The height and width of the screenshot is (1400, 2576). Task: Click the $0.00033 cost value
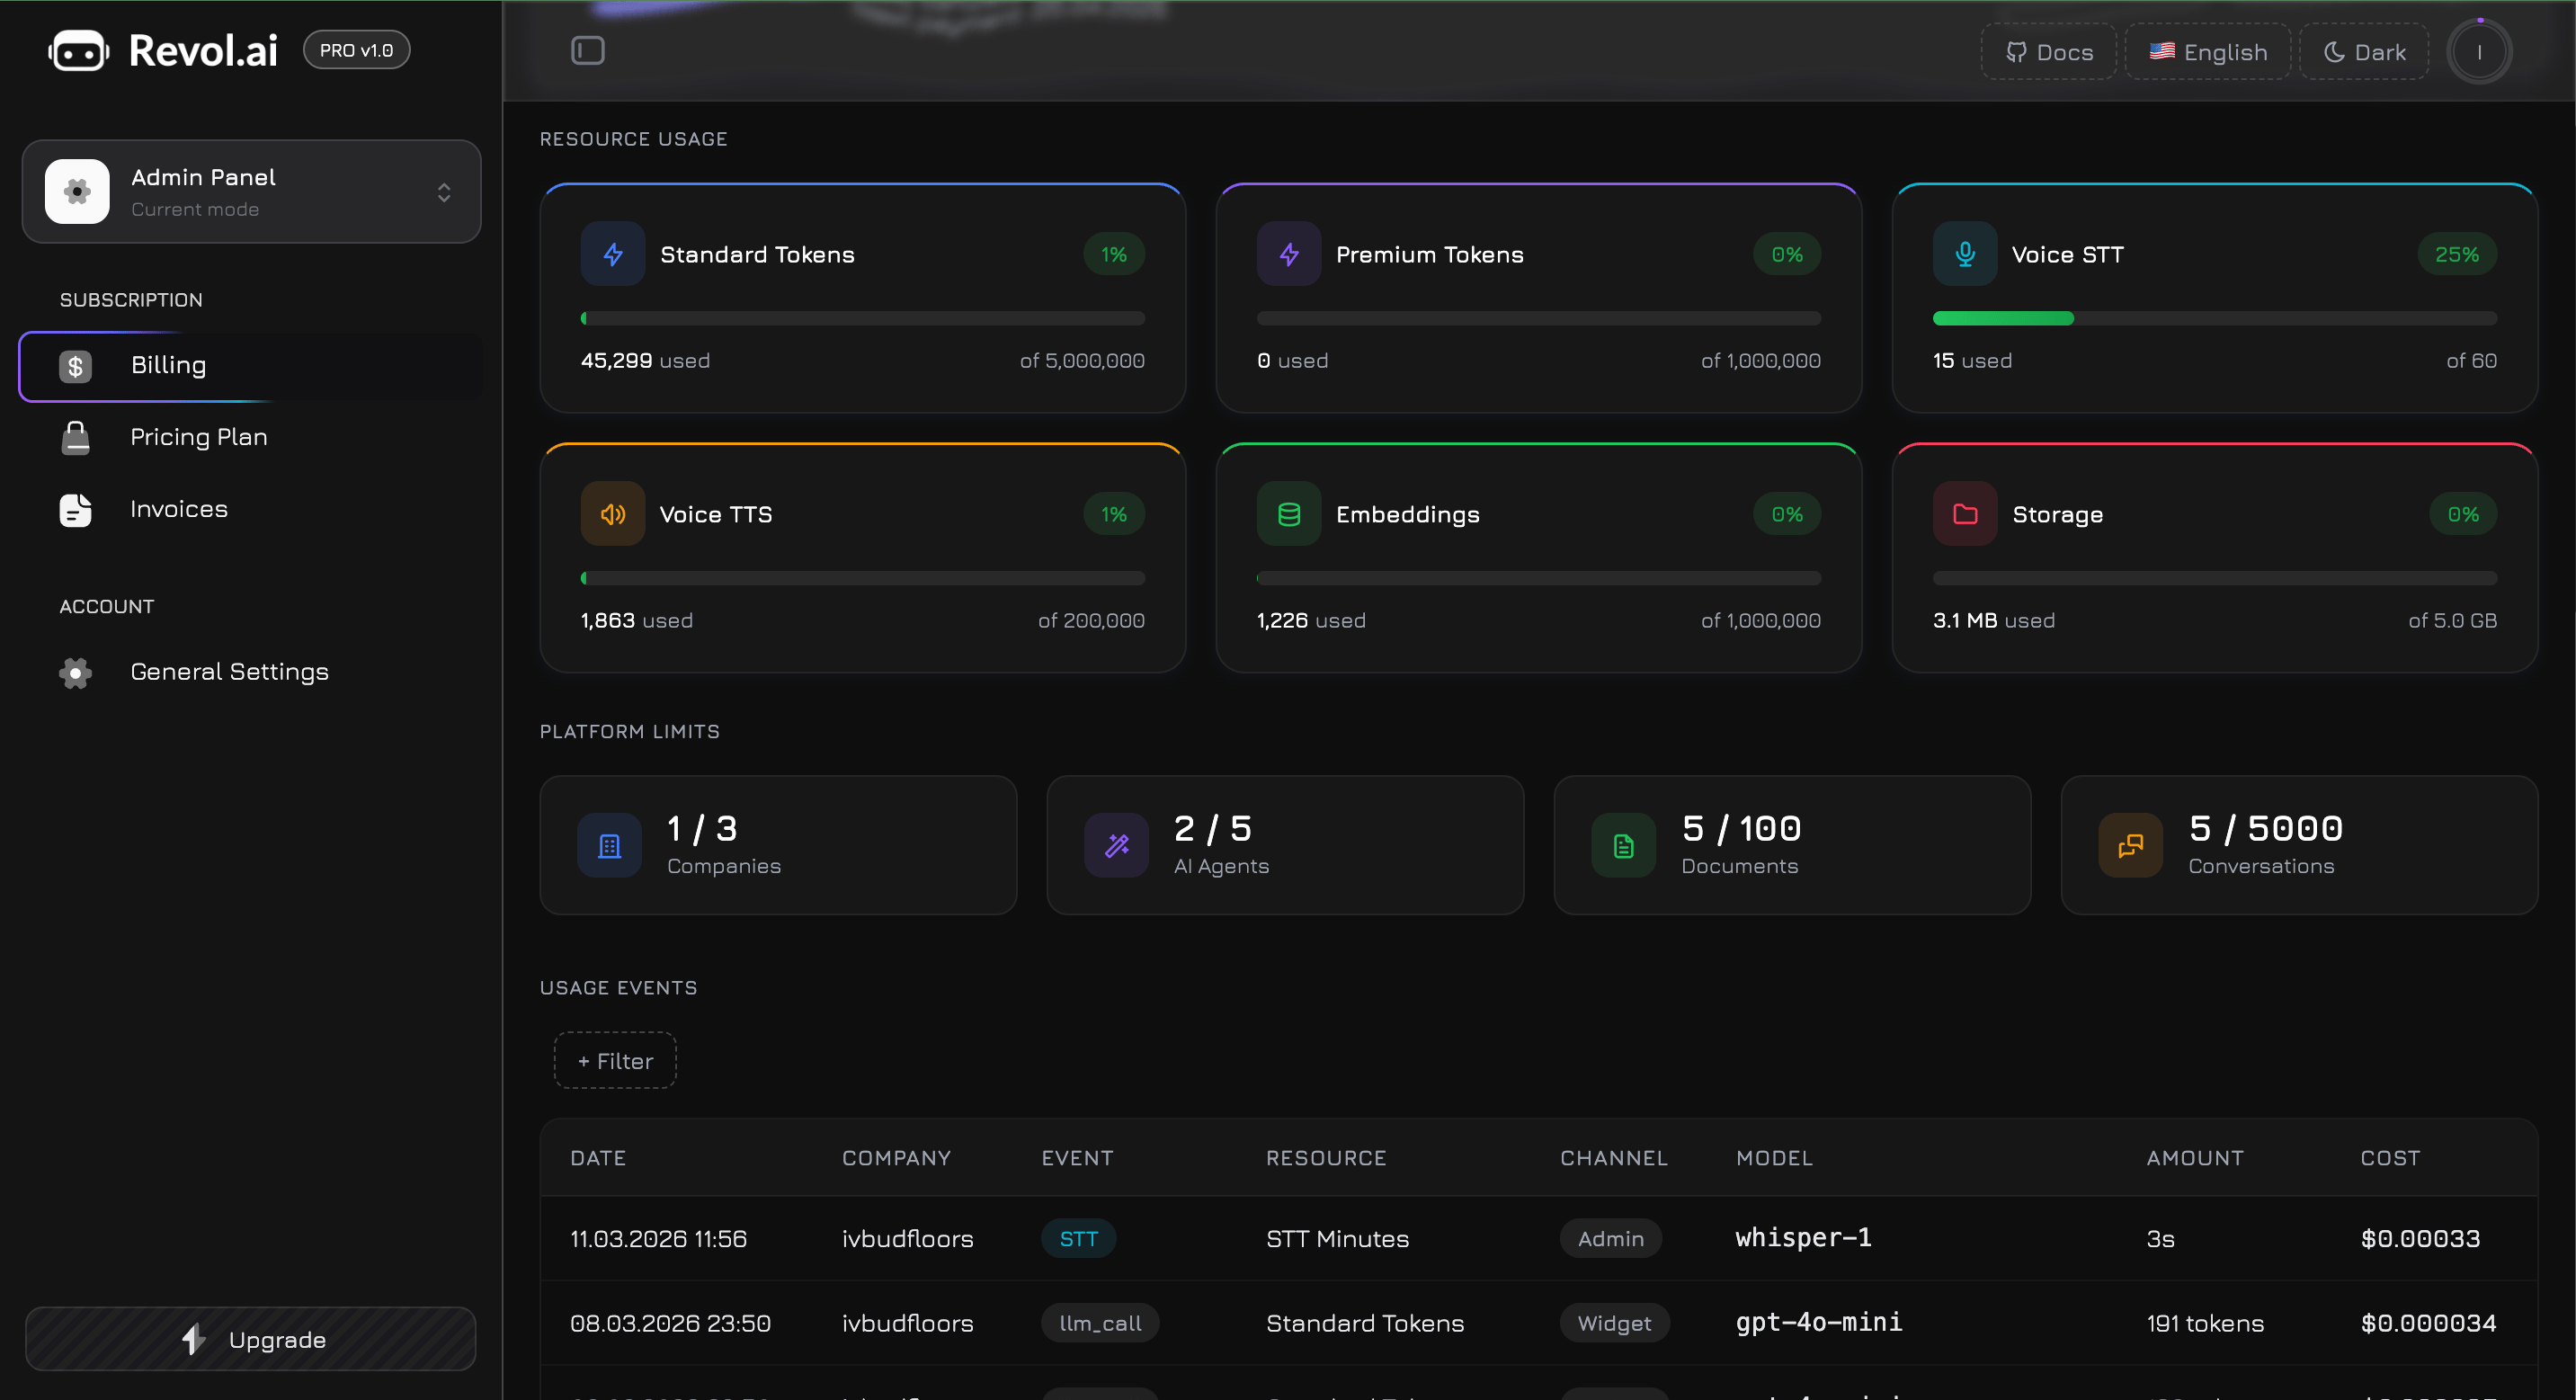[2420, 1239]
